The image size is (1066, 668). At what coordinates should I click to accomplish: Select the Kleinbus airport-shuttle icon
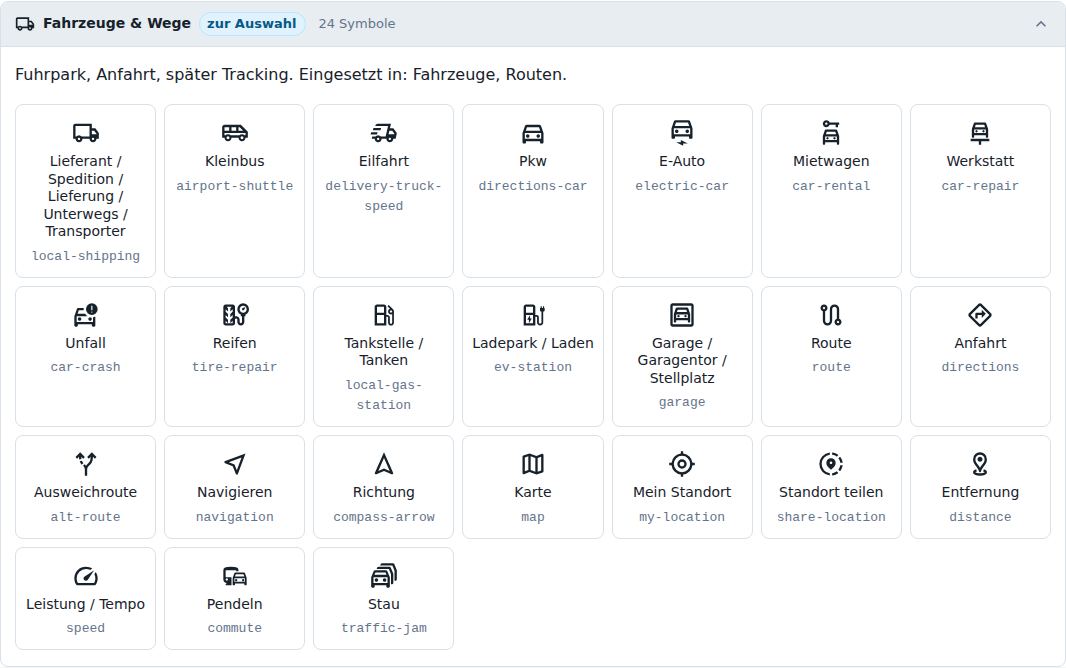[x=235, y=133]
